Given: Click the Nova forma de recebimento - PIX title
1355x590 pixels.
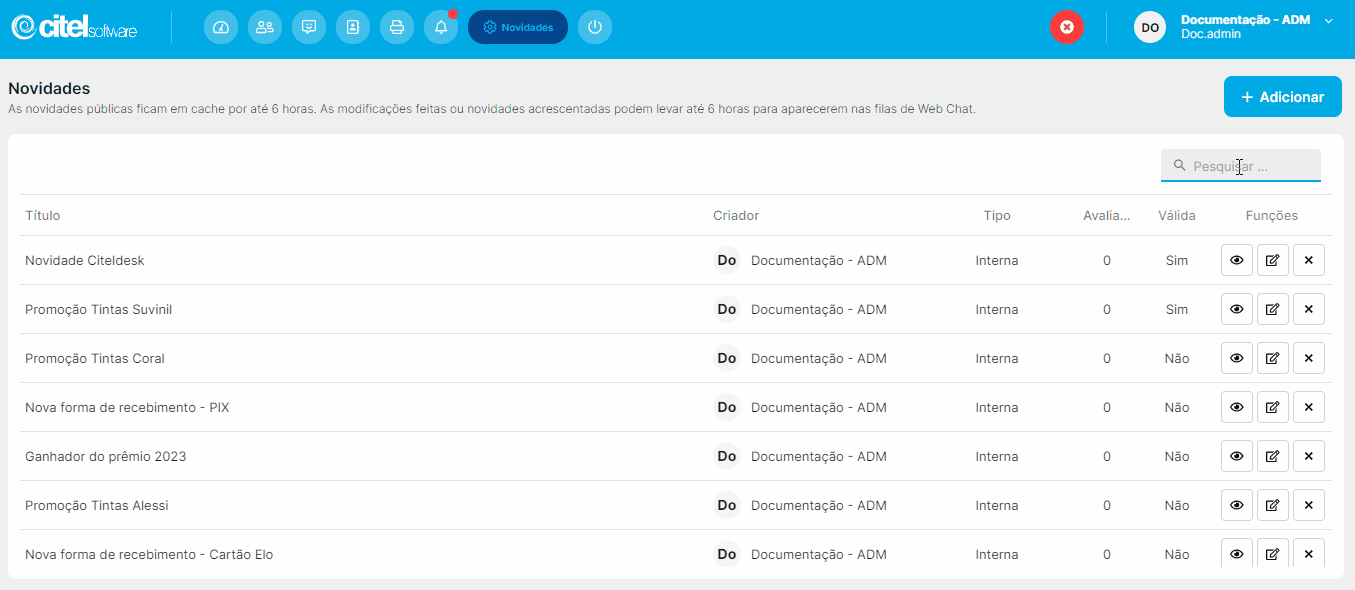Looking at the screenshot, I should 127,407.
